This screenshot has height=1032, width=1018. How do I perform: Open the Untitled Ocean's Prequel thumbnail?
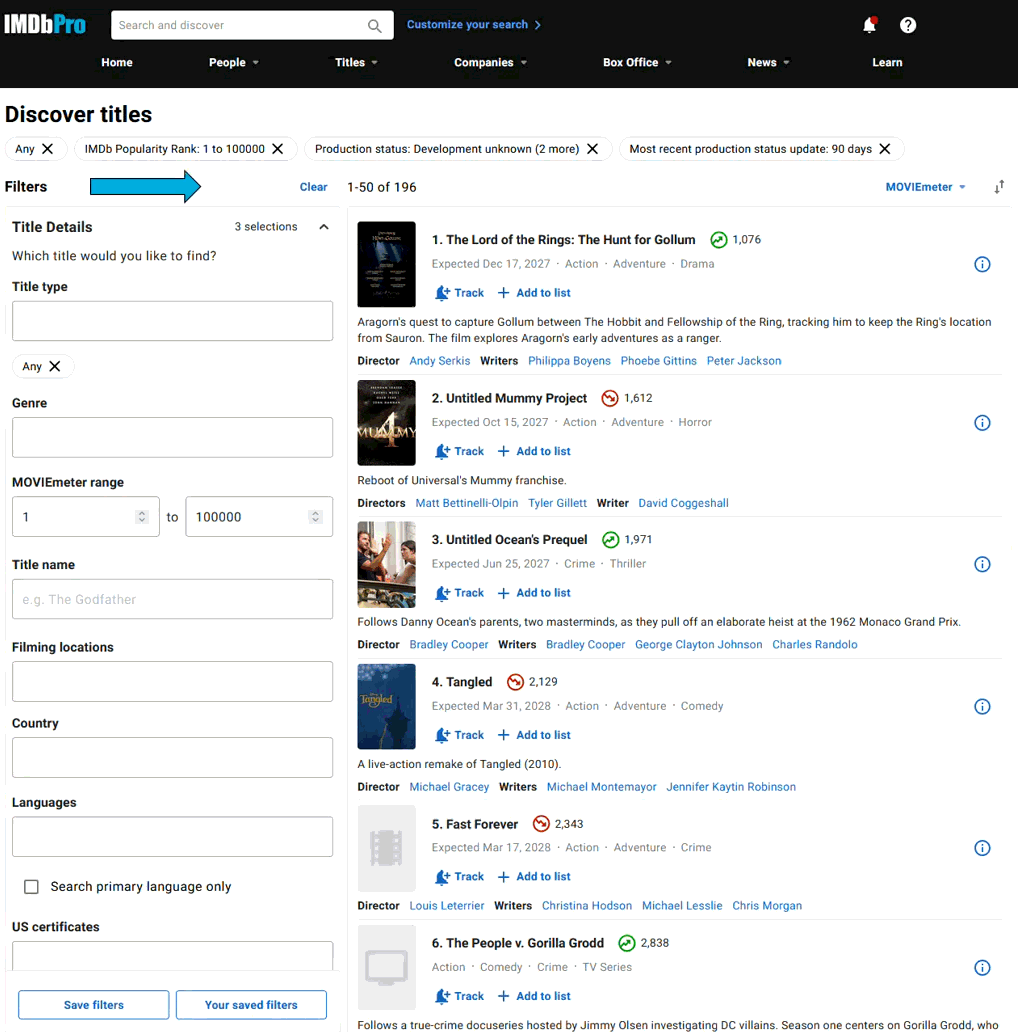(x=386, y=564)
